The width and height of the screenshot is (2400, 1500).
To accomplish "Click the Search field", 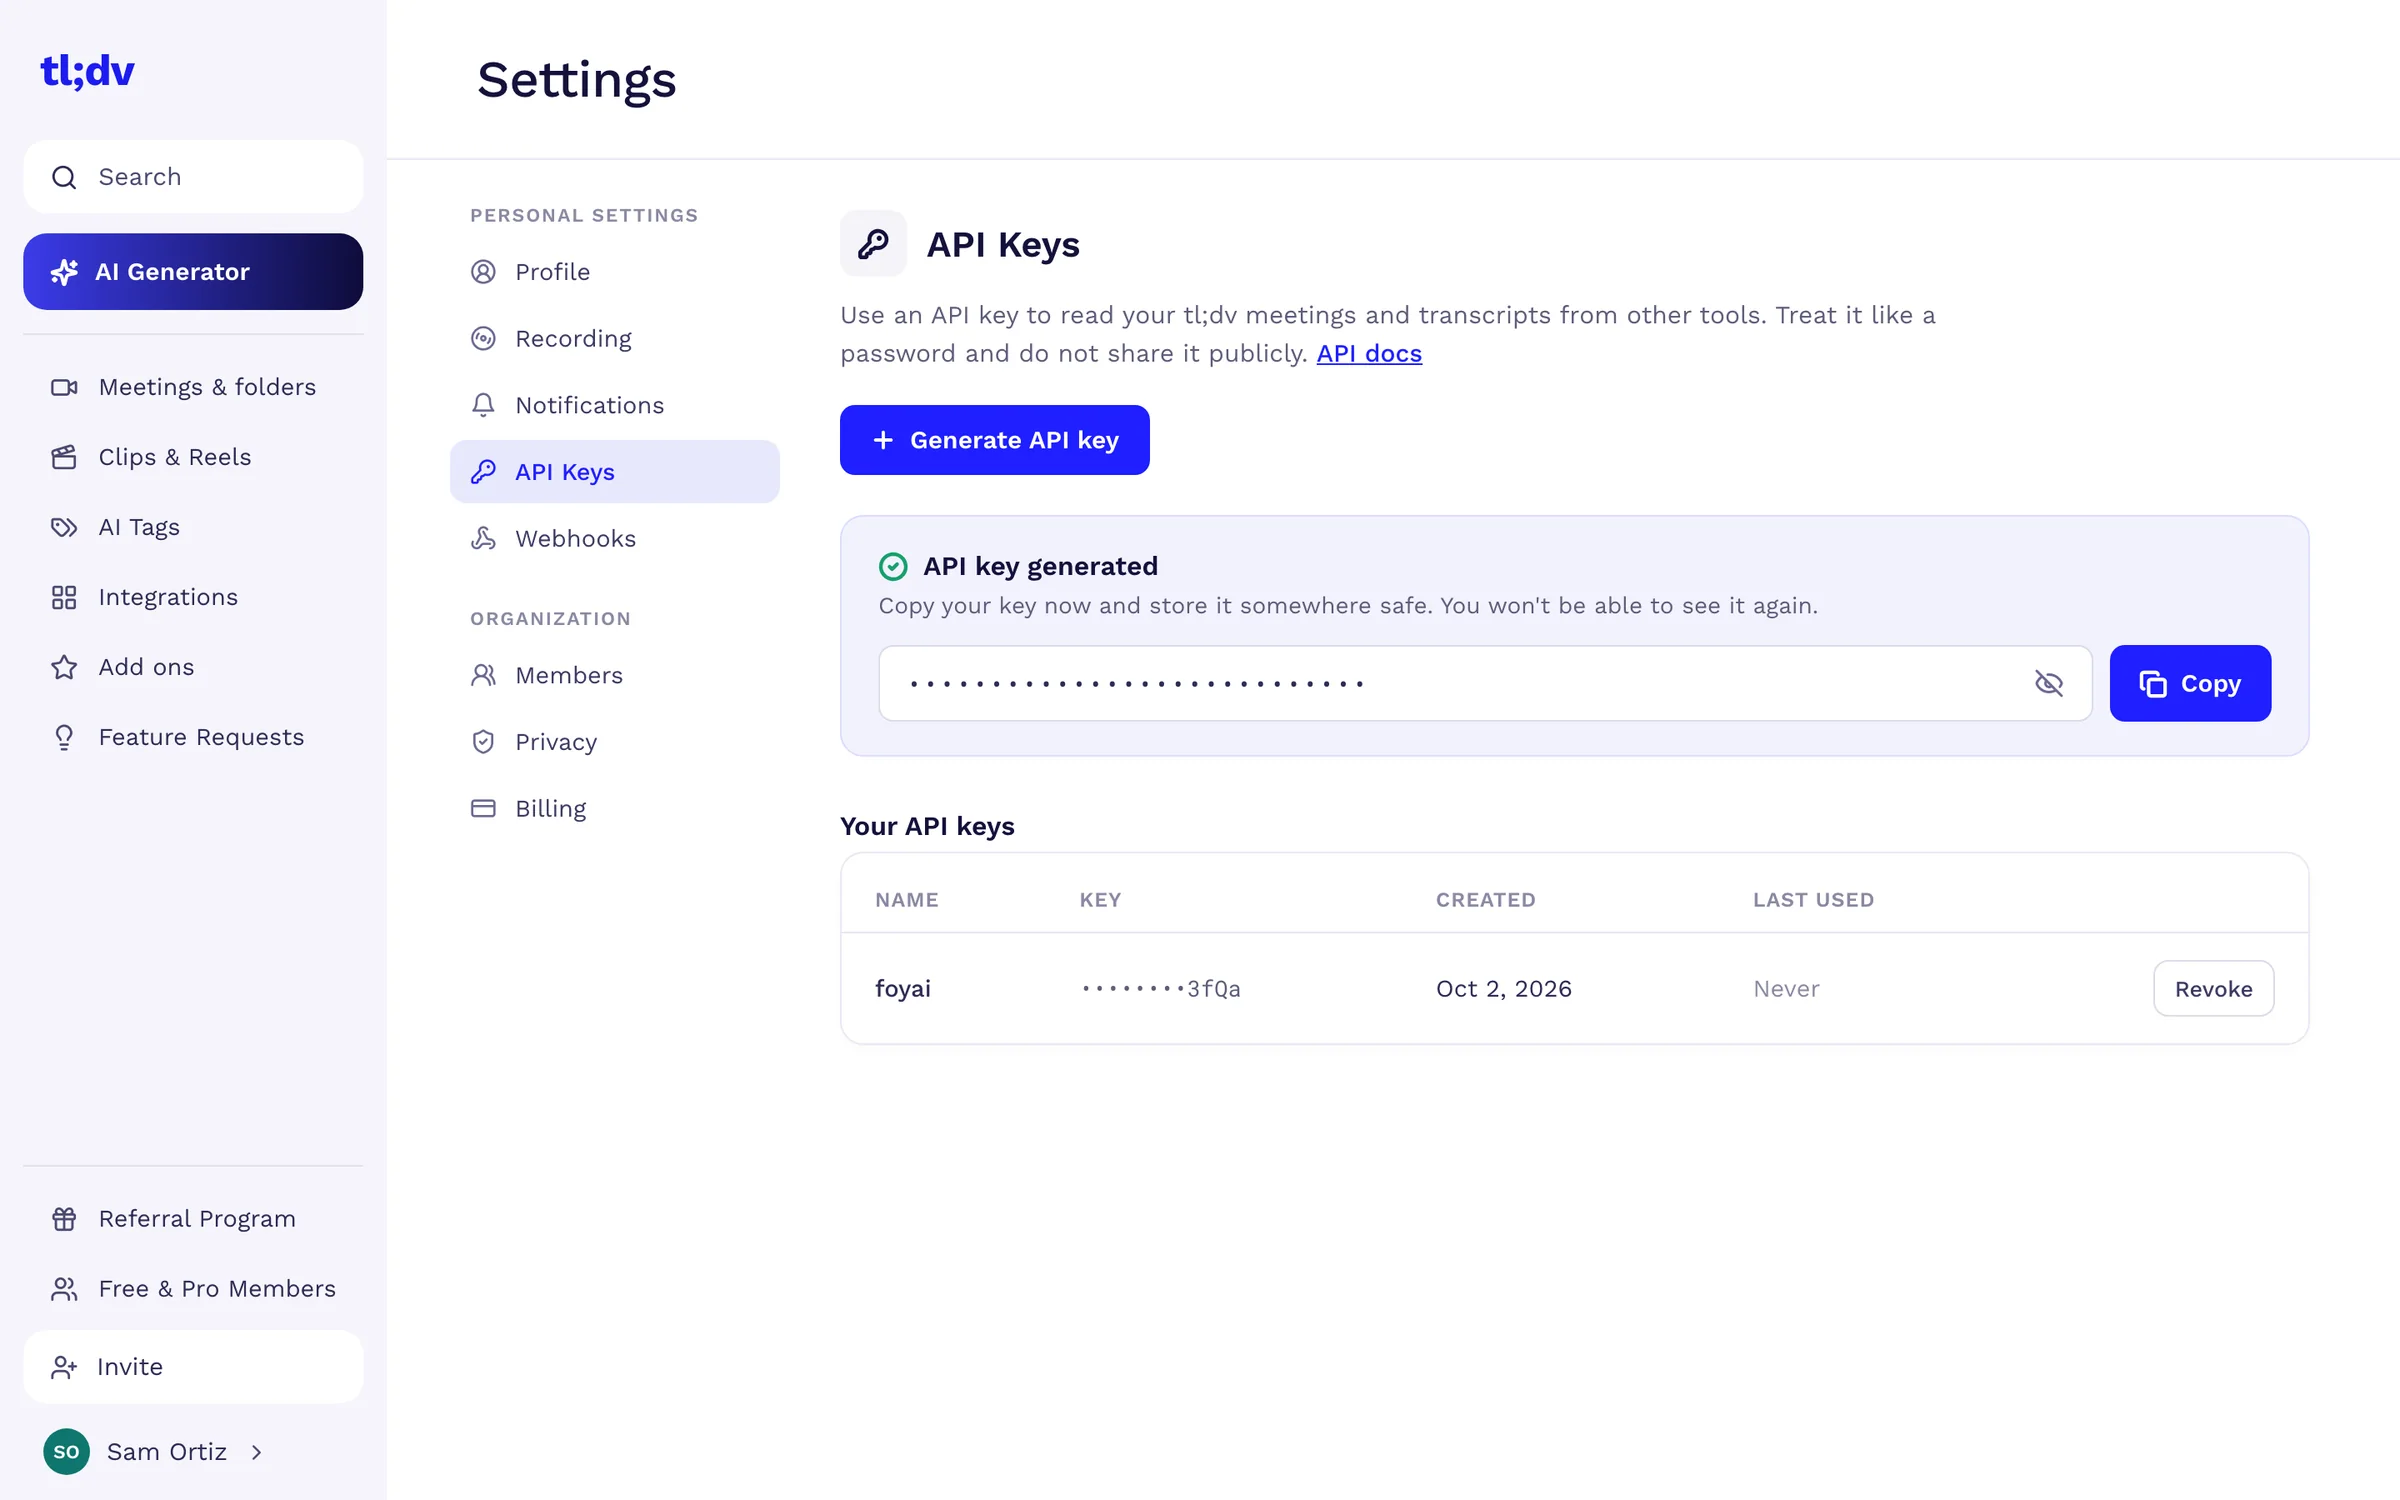I will coord(193,177).
